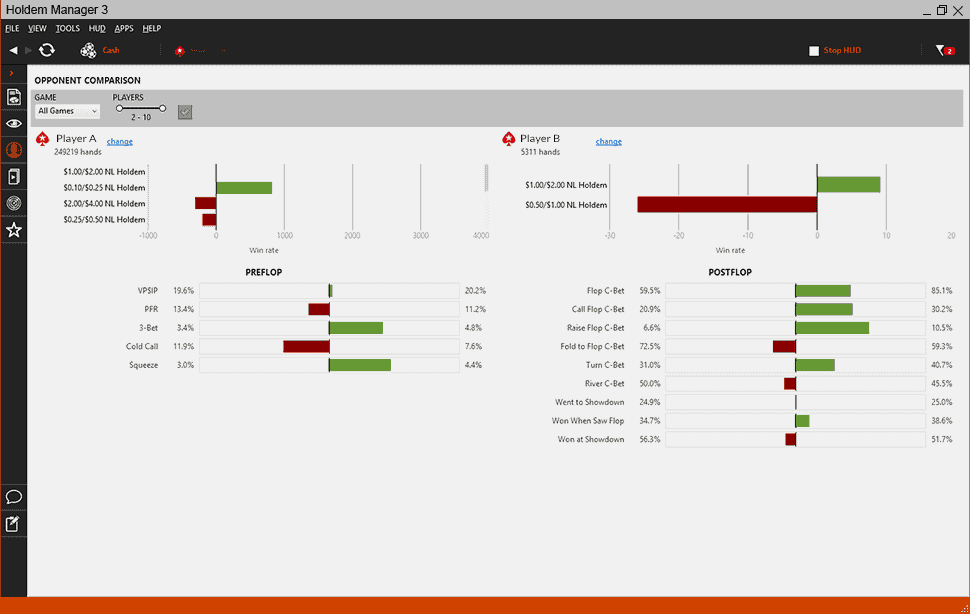Click the change link for Player B
Screen dimensions: 970x614
[x=608, y=142]
